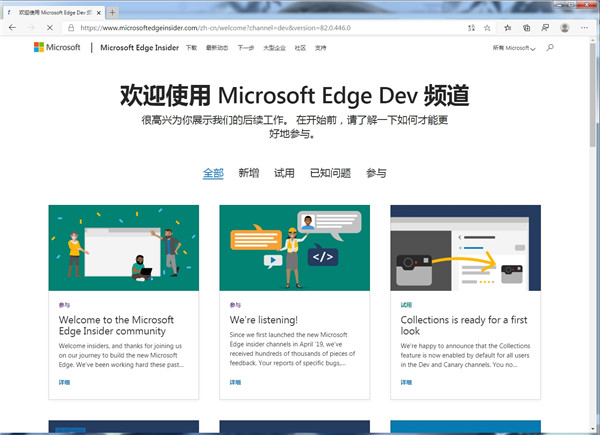600x435 pixels.
Task: Select the 新增 filter tab
Action: [x=248, y=173]
